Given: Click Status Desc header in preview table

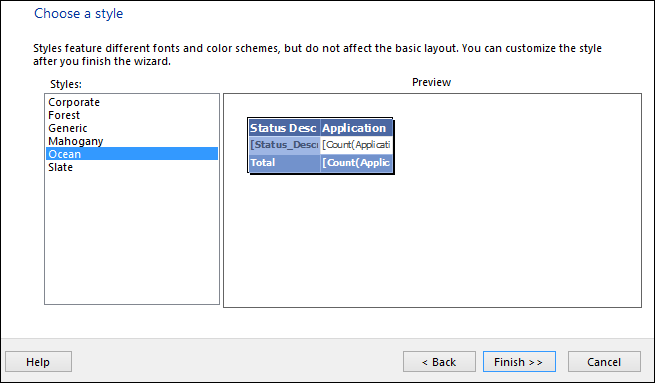Looking at the screenshot, I should click(284, 128).
